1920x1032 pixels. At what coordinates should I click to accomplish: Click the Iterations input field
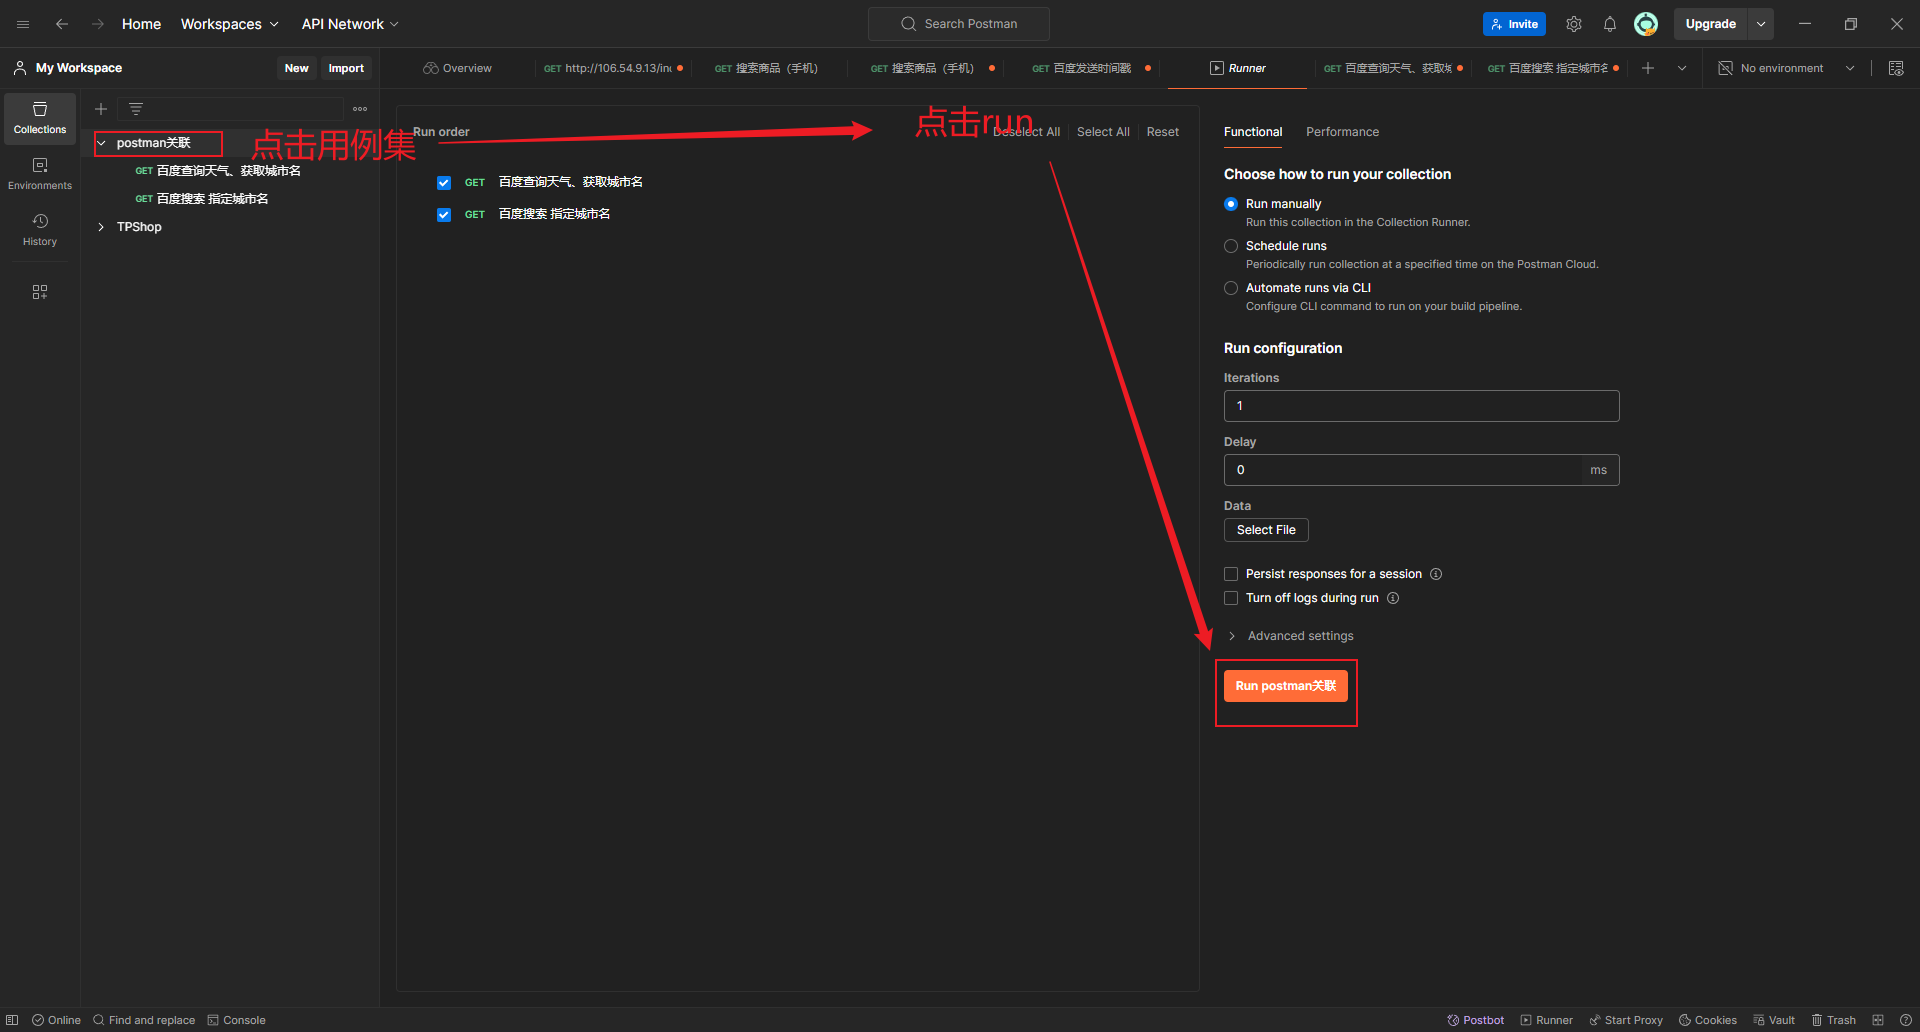1422,406
